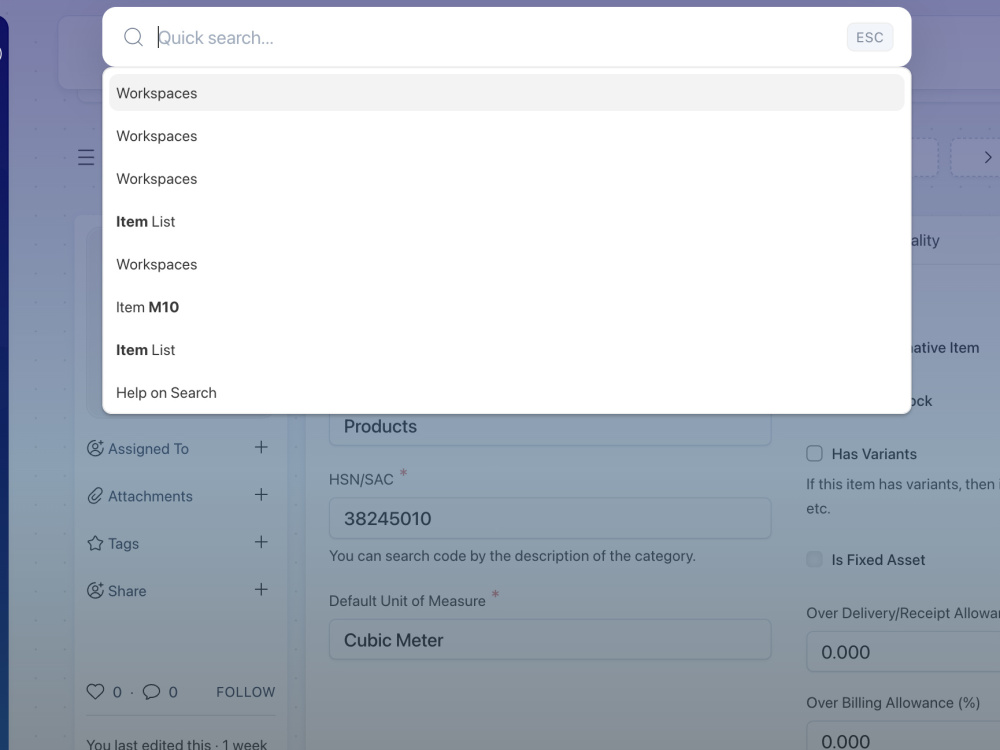The width and height of the screenshot is (1000, 750).
Task: Click the Assigned To user icon
Action: click(x=95, y=448)
